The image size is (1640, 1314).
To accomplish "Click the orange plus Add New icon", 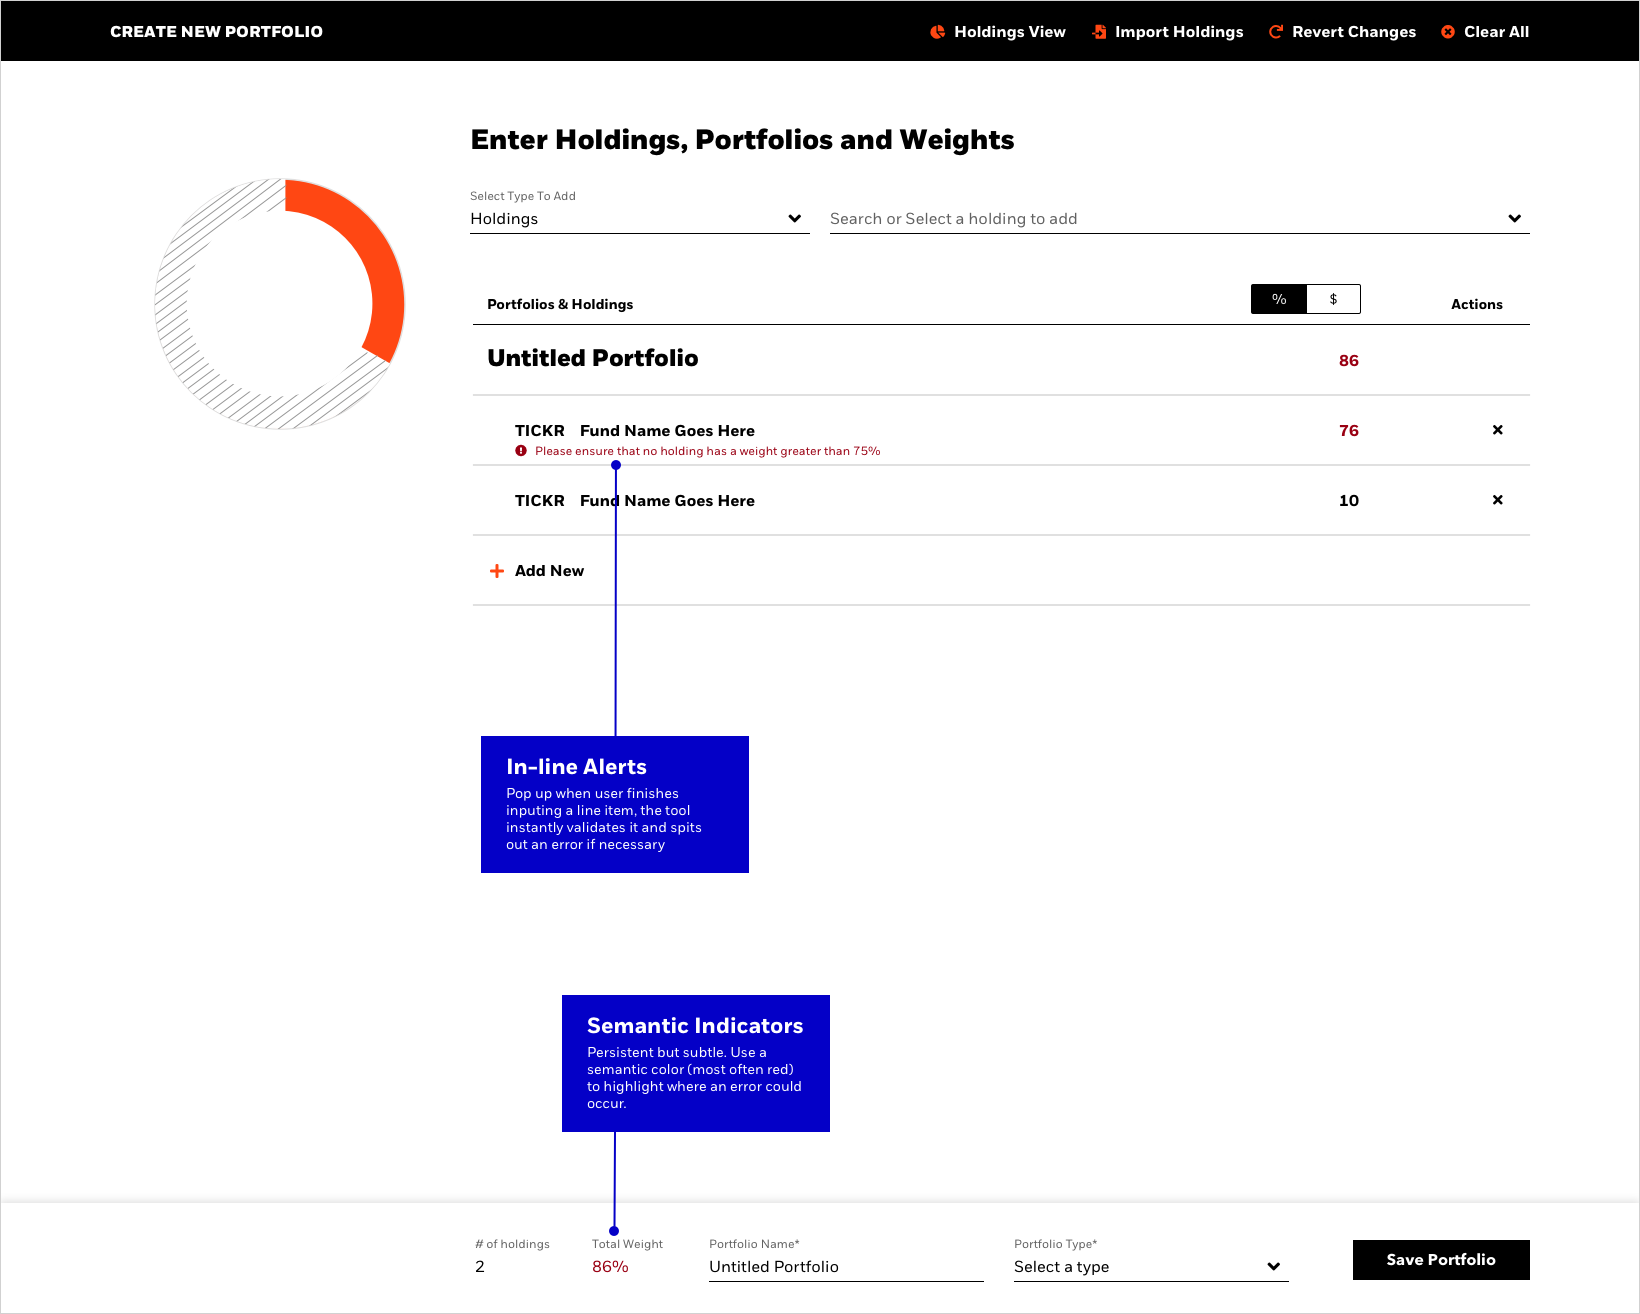I will [496, 571].
